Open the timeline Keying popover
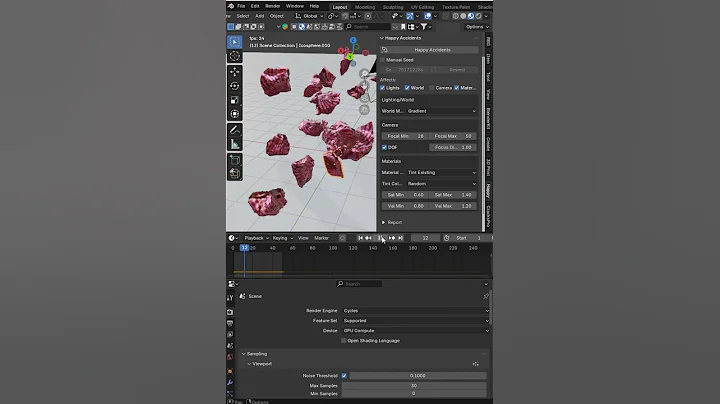Viewport: 720px width, 404px height. point(282,238)
